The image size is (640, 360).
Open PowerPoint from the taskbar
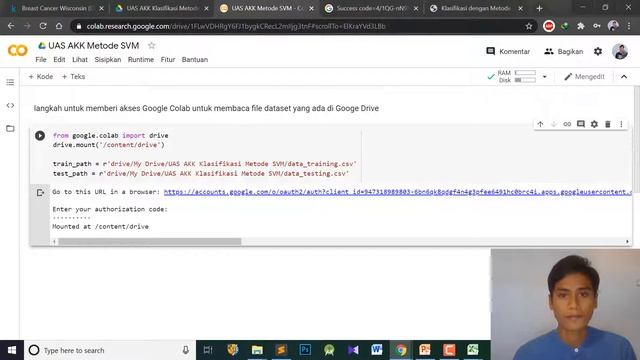(425, 350)
